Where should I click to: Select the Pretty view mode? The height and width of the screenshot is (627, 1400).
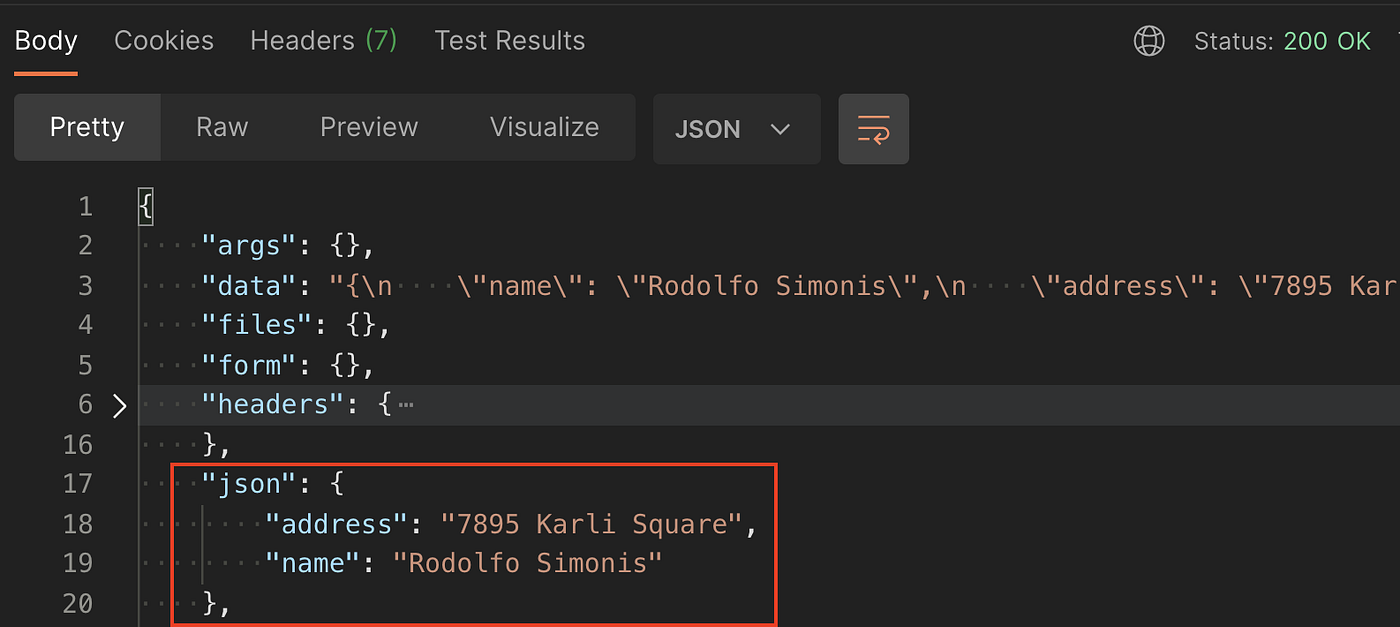click(x=87, y=128)
